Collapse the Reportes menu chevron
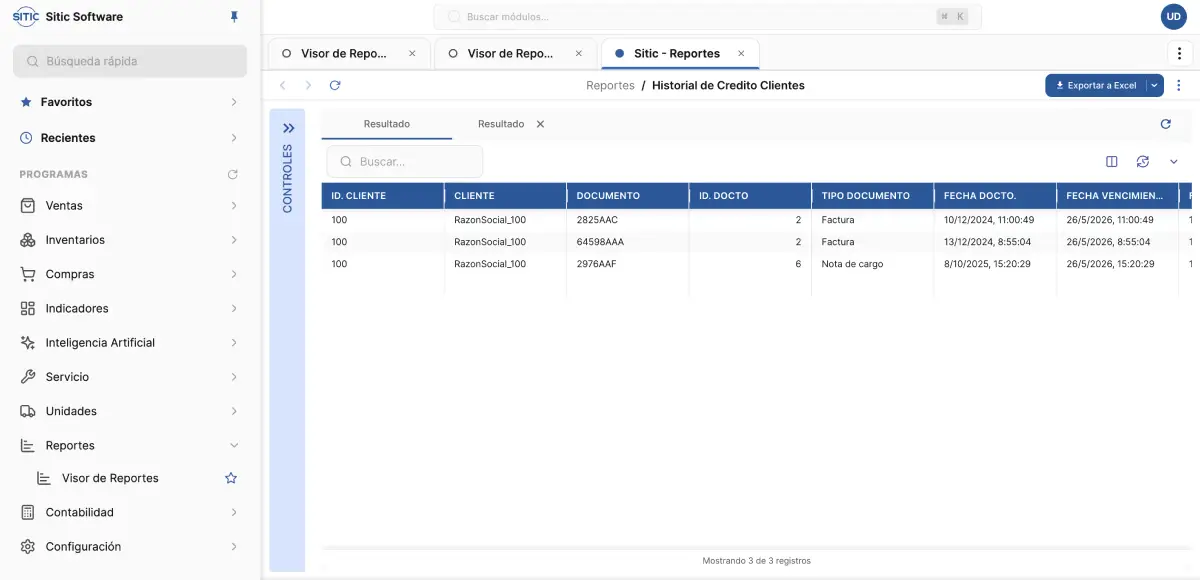The image size is (1200, 580). (x=234, y=445)
